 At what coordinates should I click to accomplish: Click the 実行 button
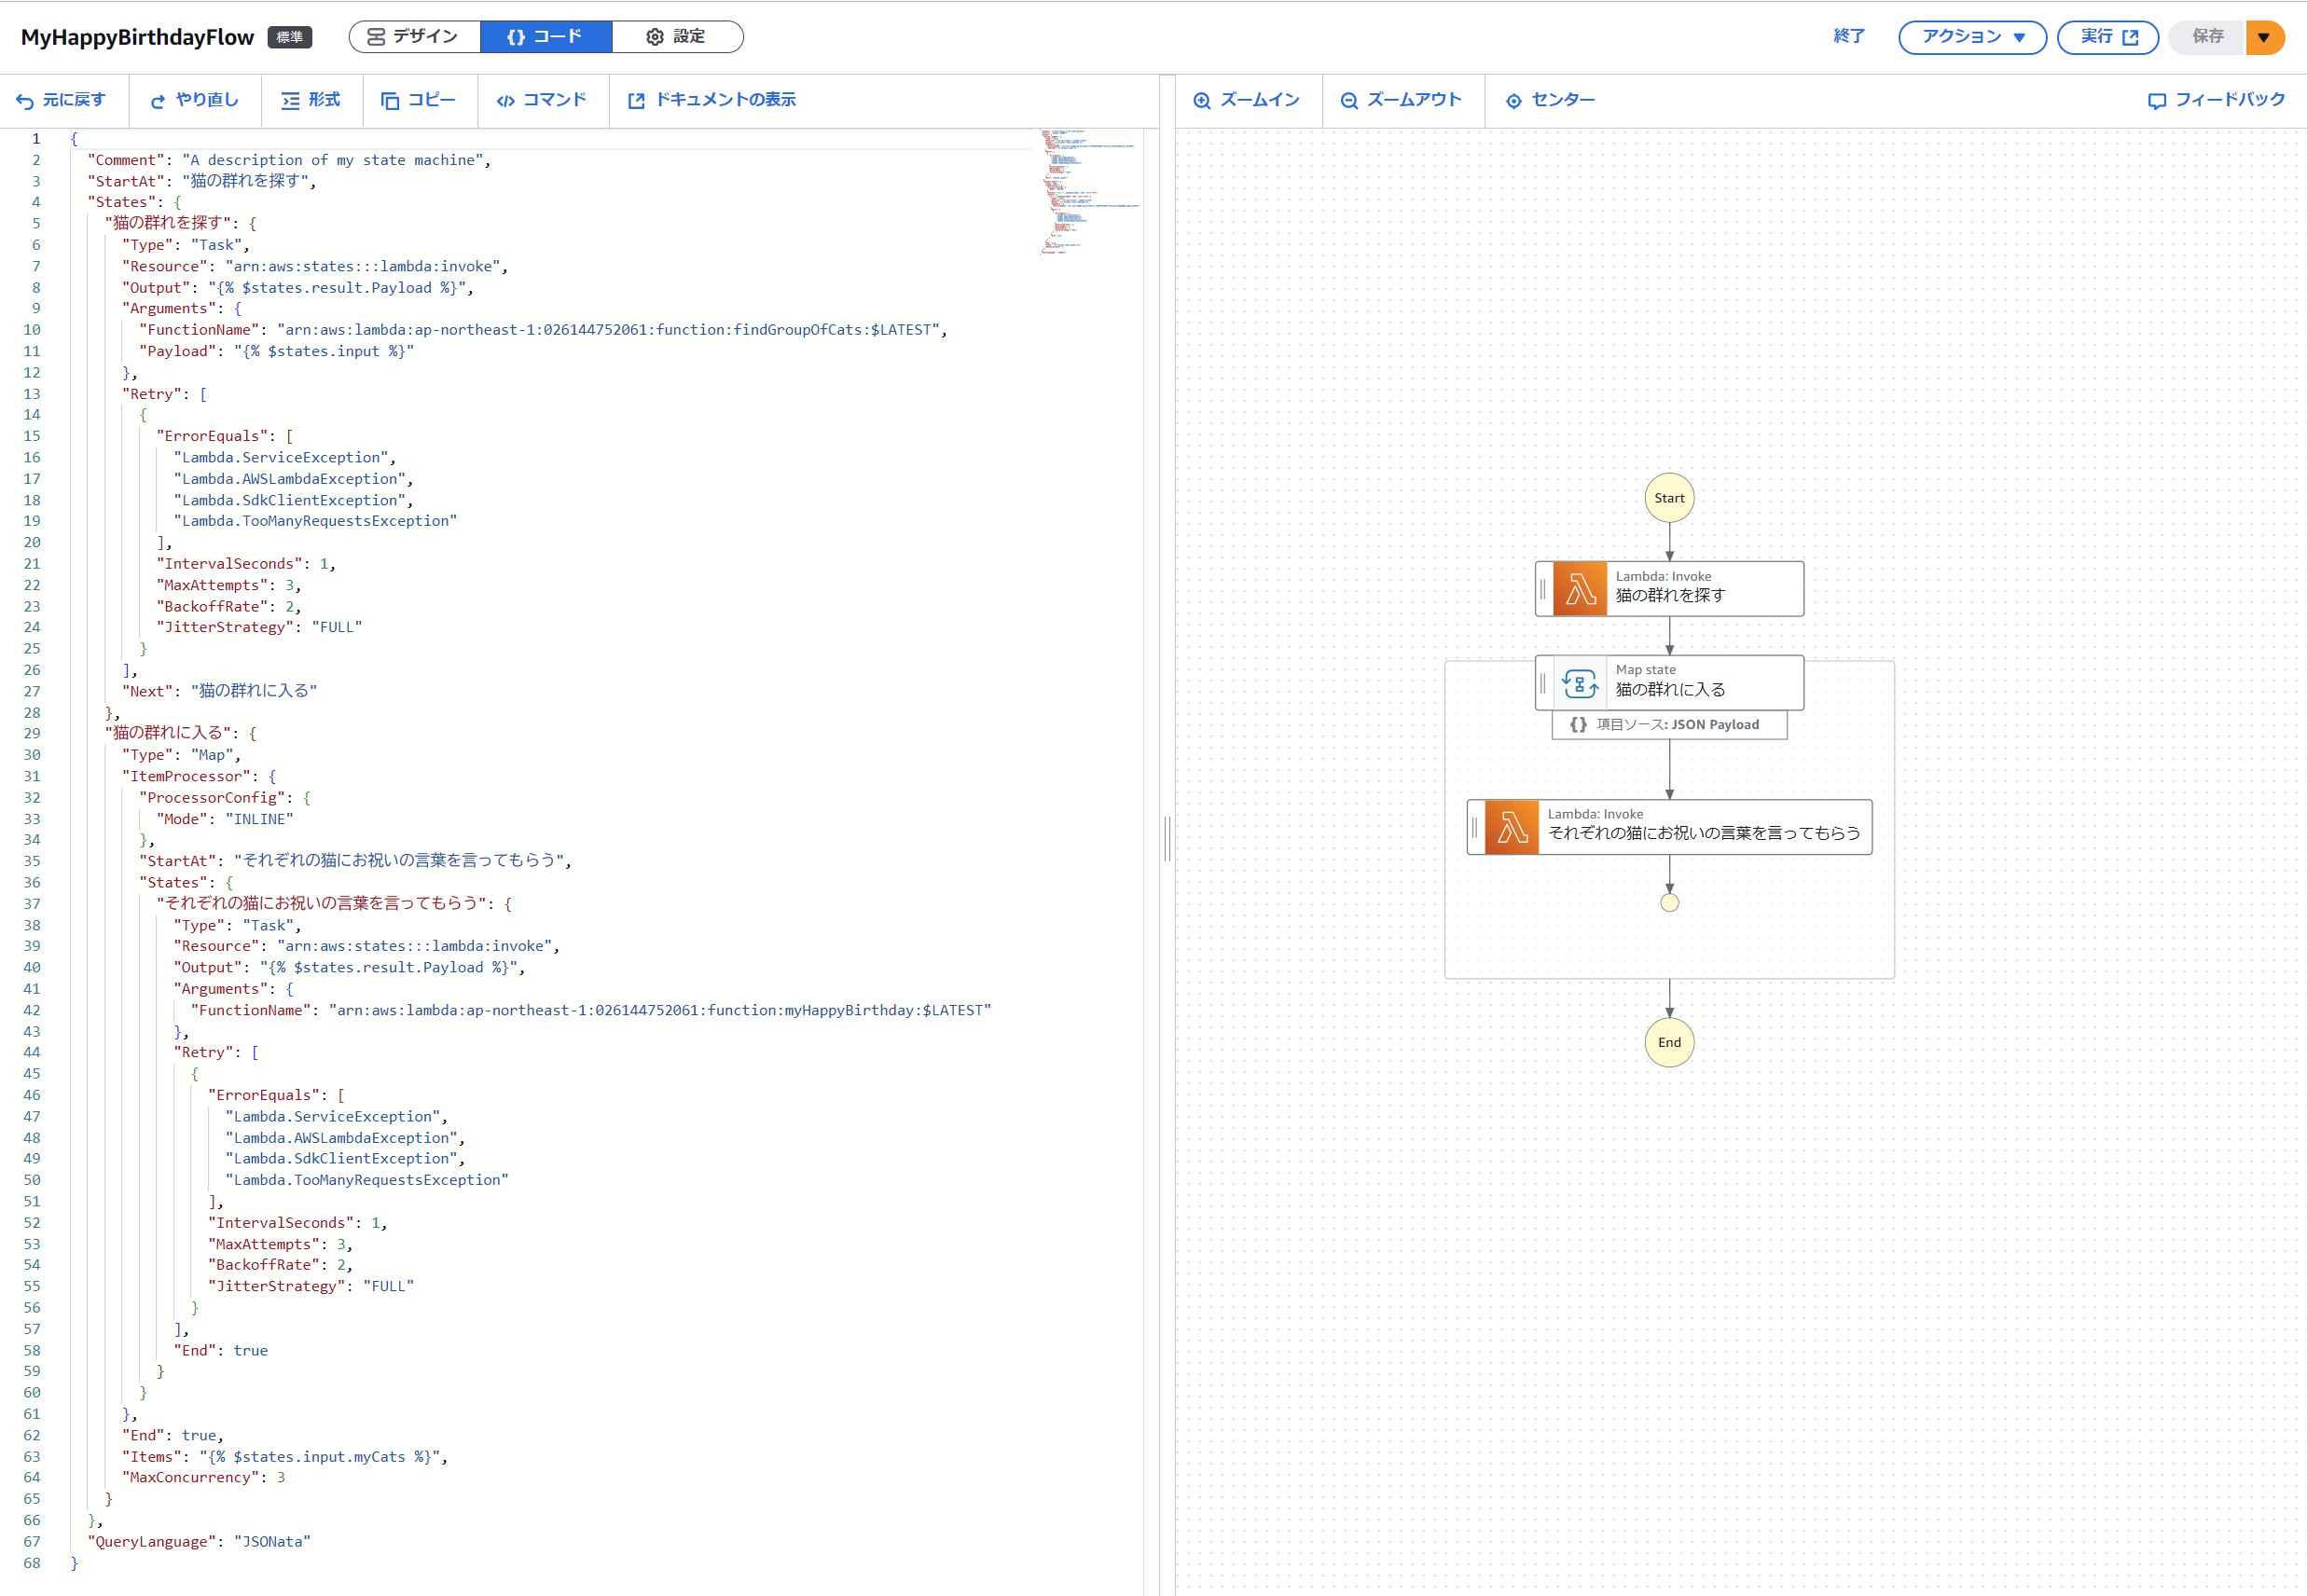[2107, 37]
